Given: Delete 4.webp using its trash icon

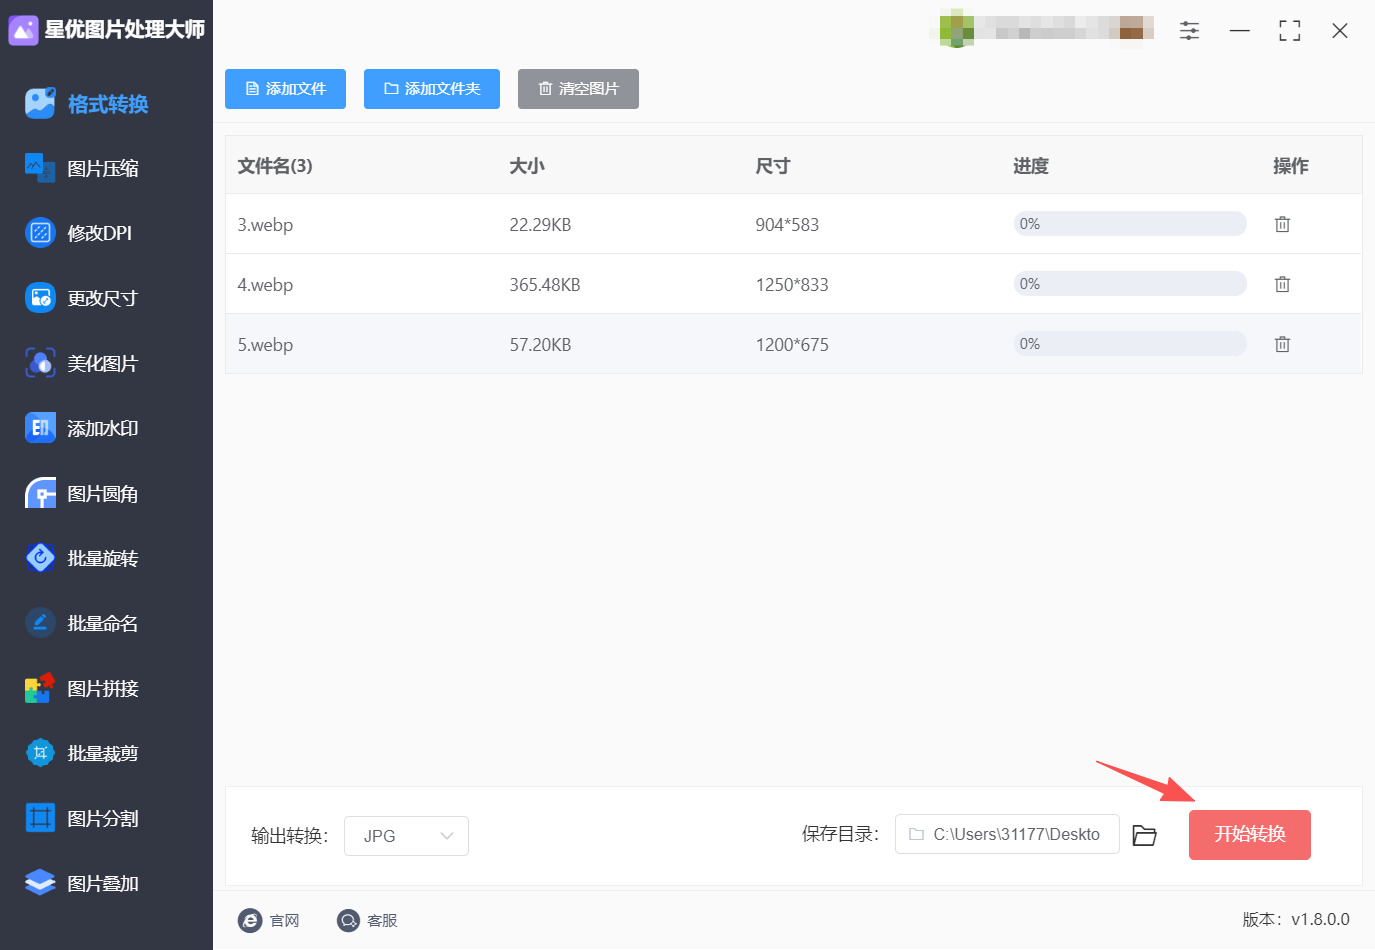Looking at the screenshot, I should (1282, 284).
